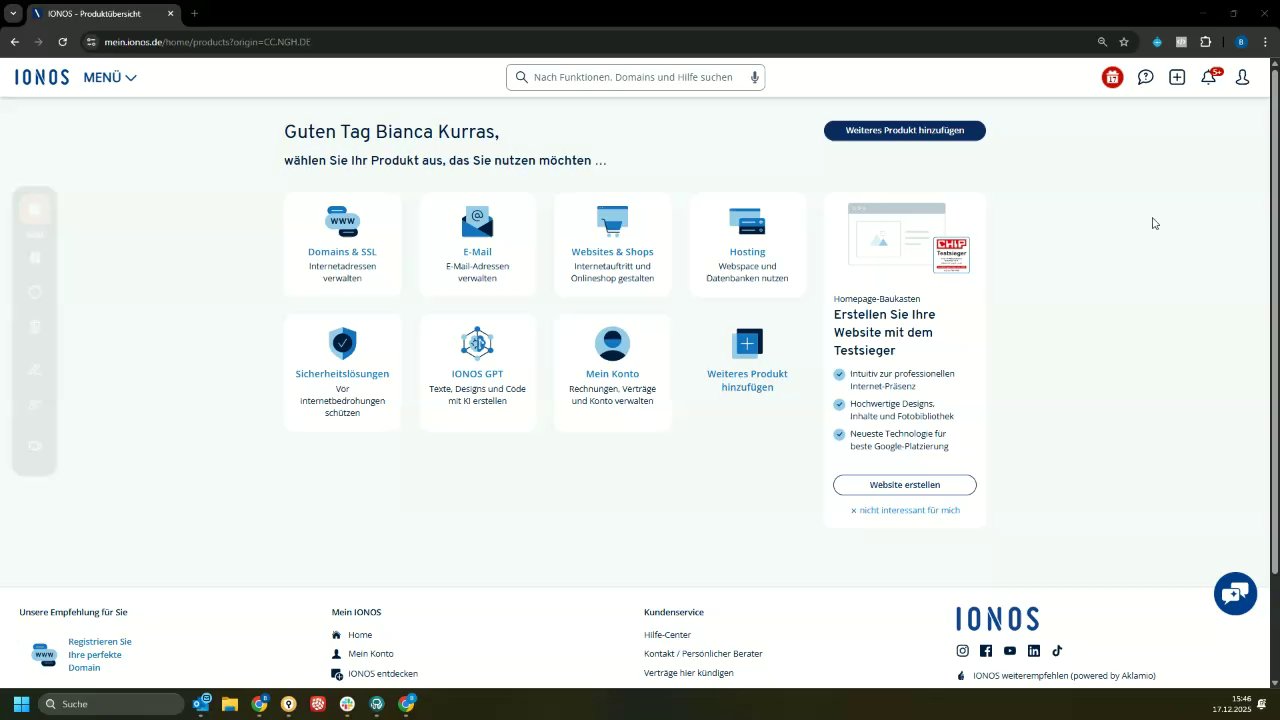Open the Hilfe-Center footer link

coord(667,635)
